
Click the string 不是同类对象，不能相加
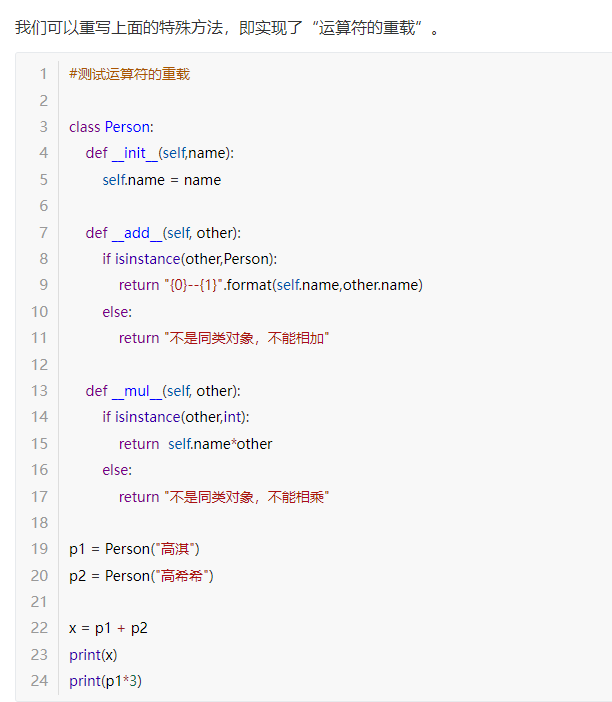click(247, 338)
